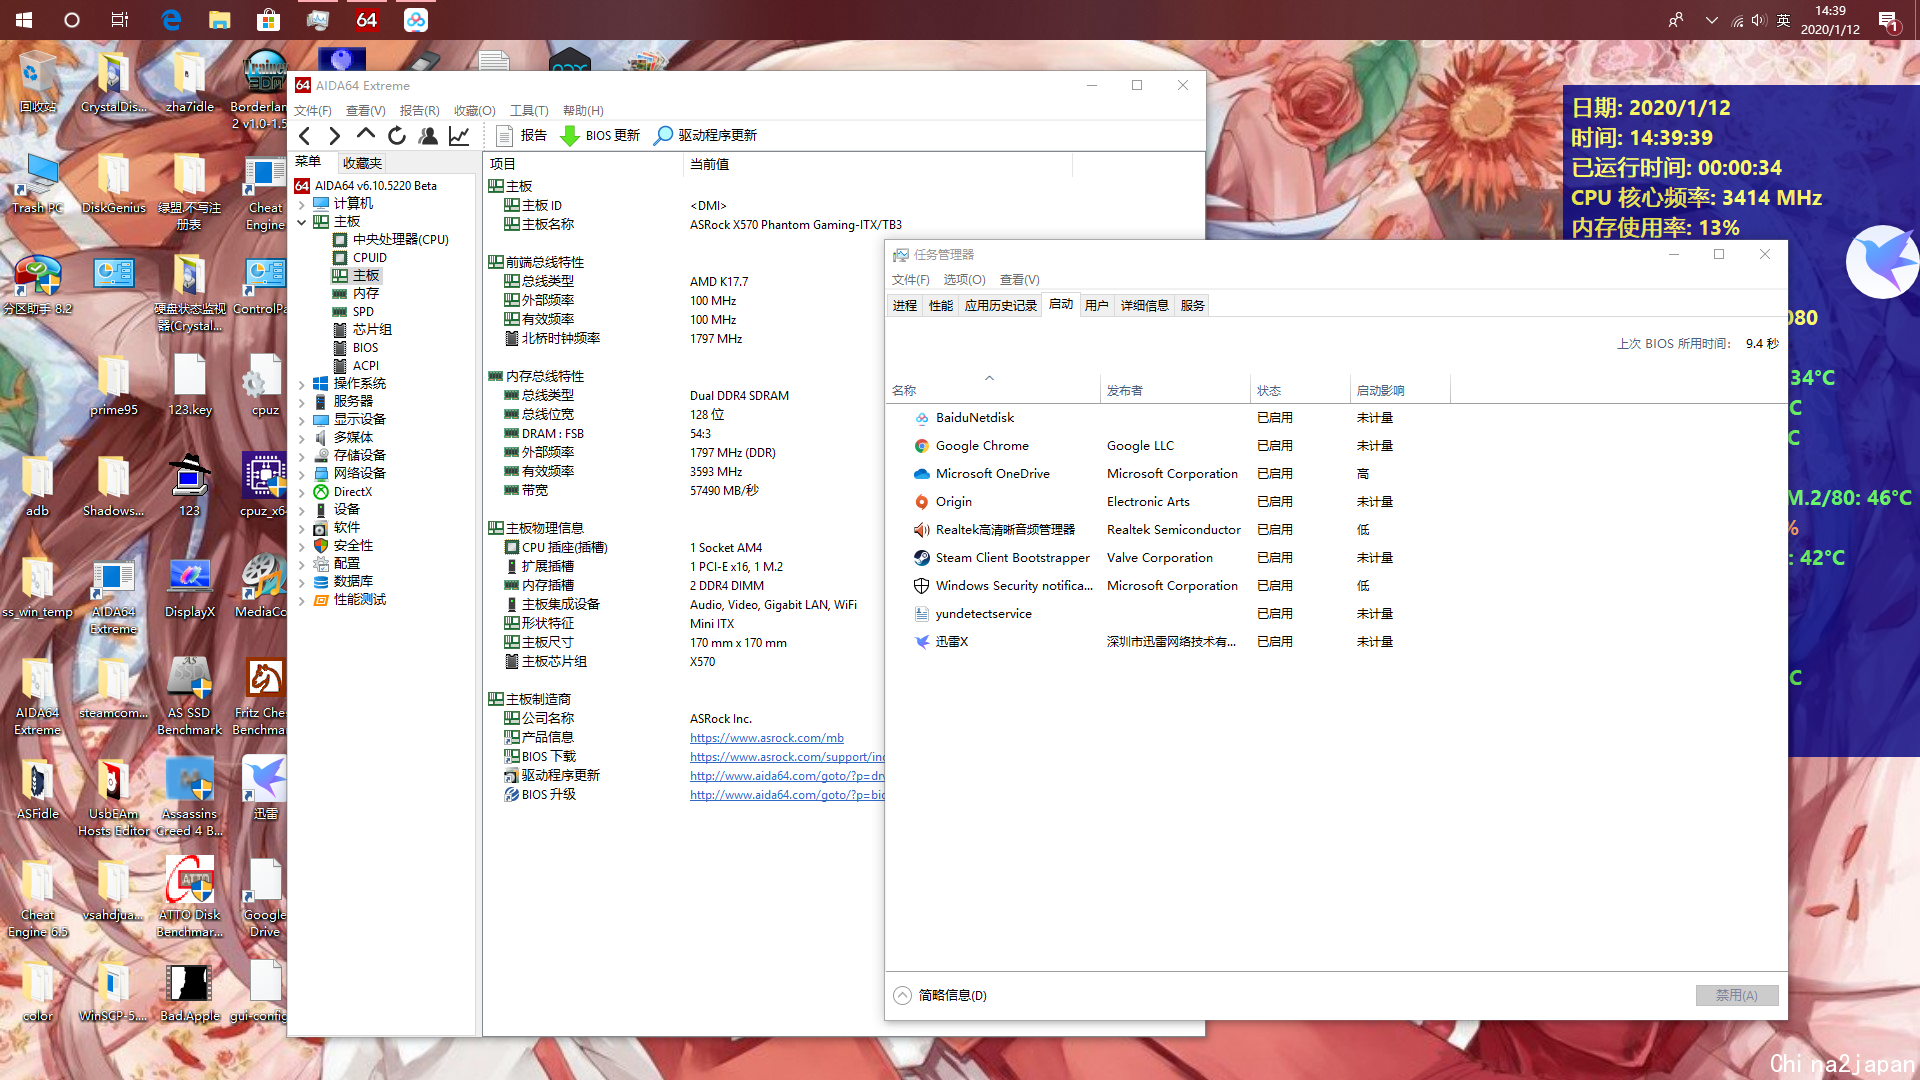Image resolution: width=1920 pixels, height=1080 pixels.
Task: Select Microsoft OneDrive startup entry
Action: pos(1336,474)
